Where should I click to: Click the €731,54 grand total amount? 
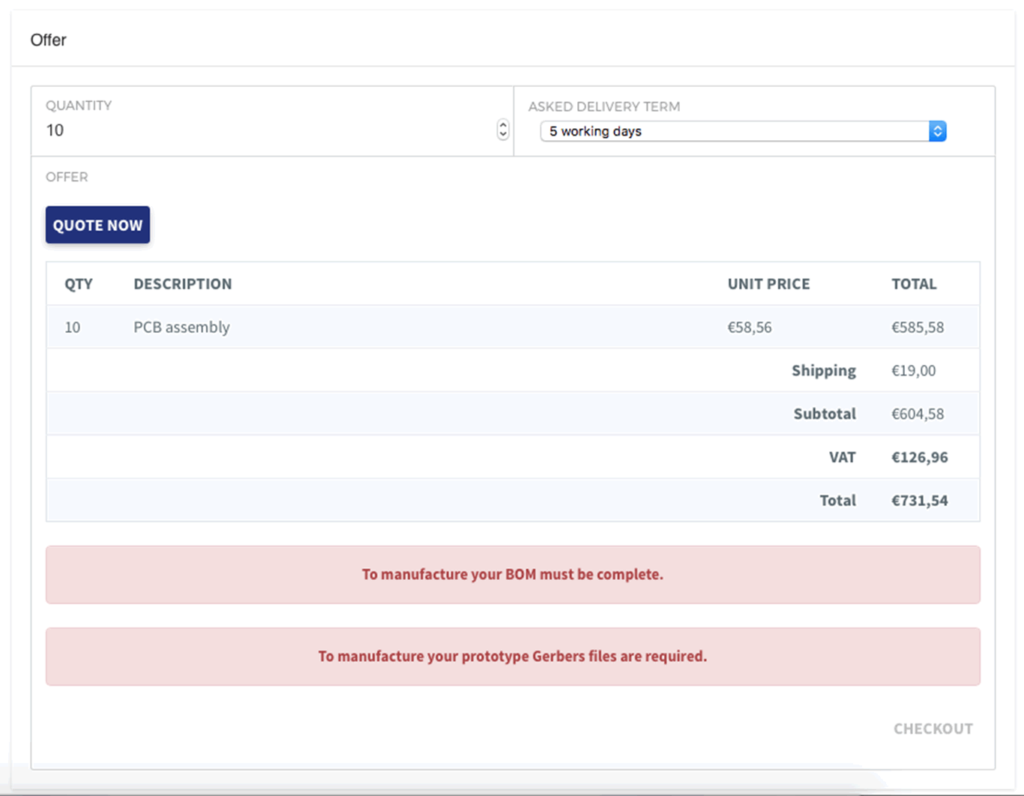[x=919, y=500]
